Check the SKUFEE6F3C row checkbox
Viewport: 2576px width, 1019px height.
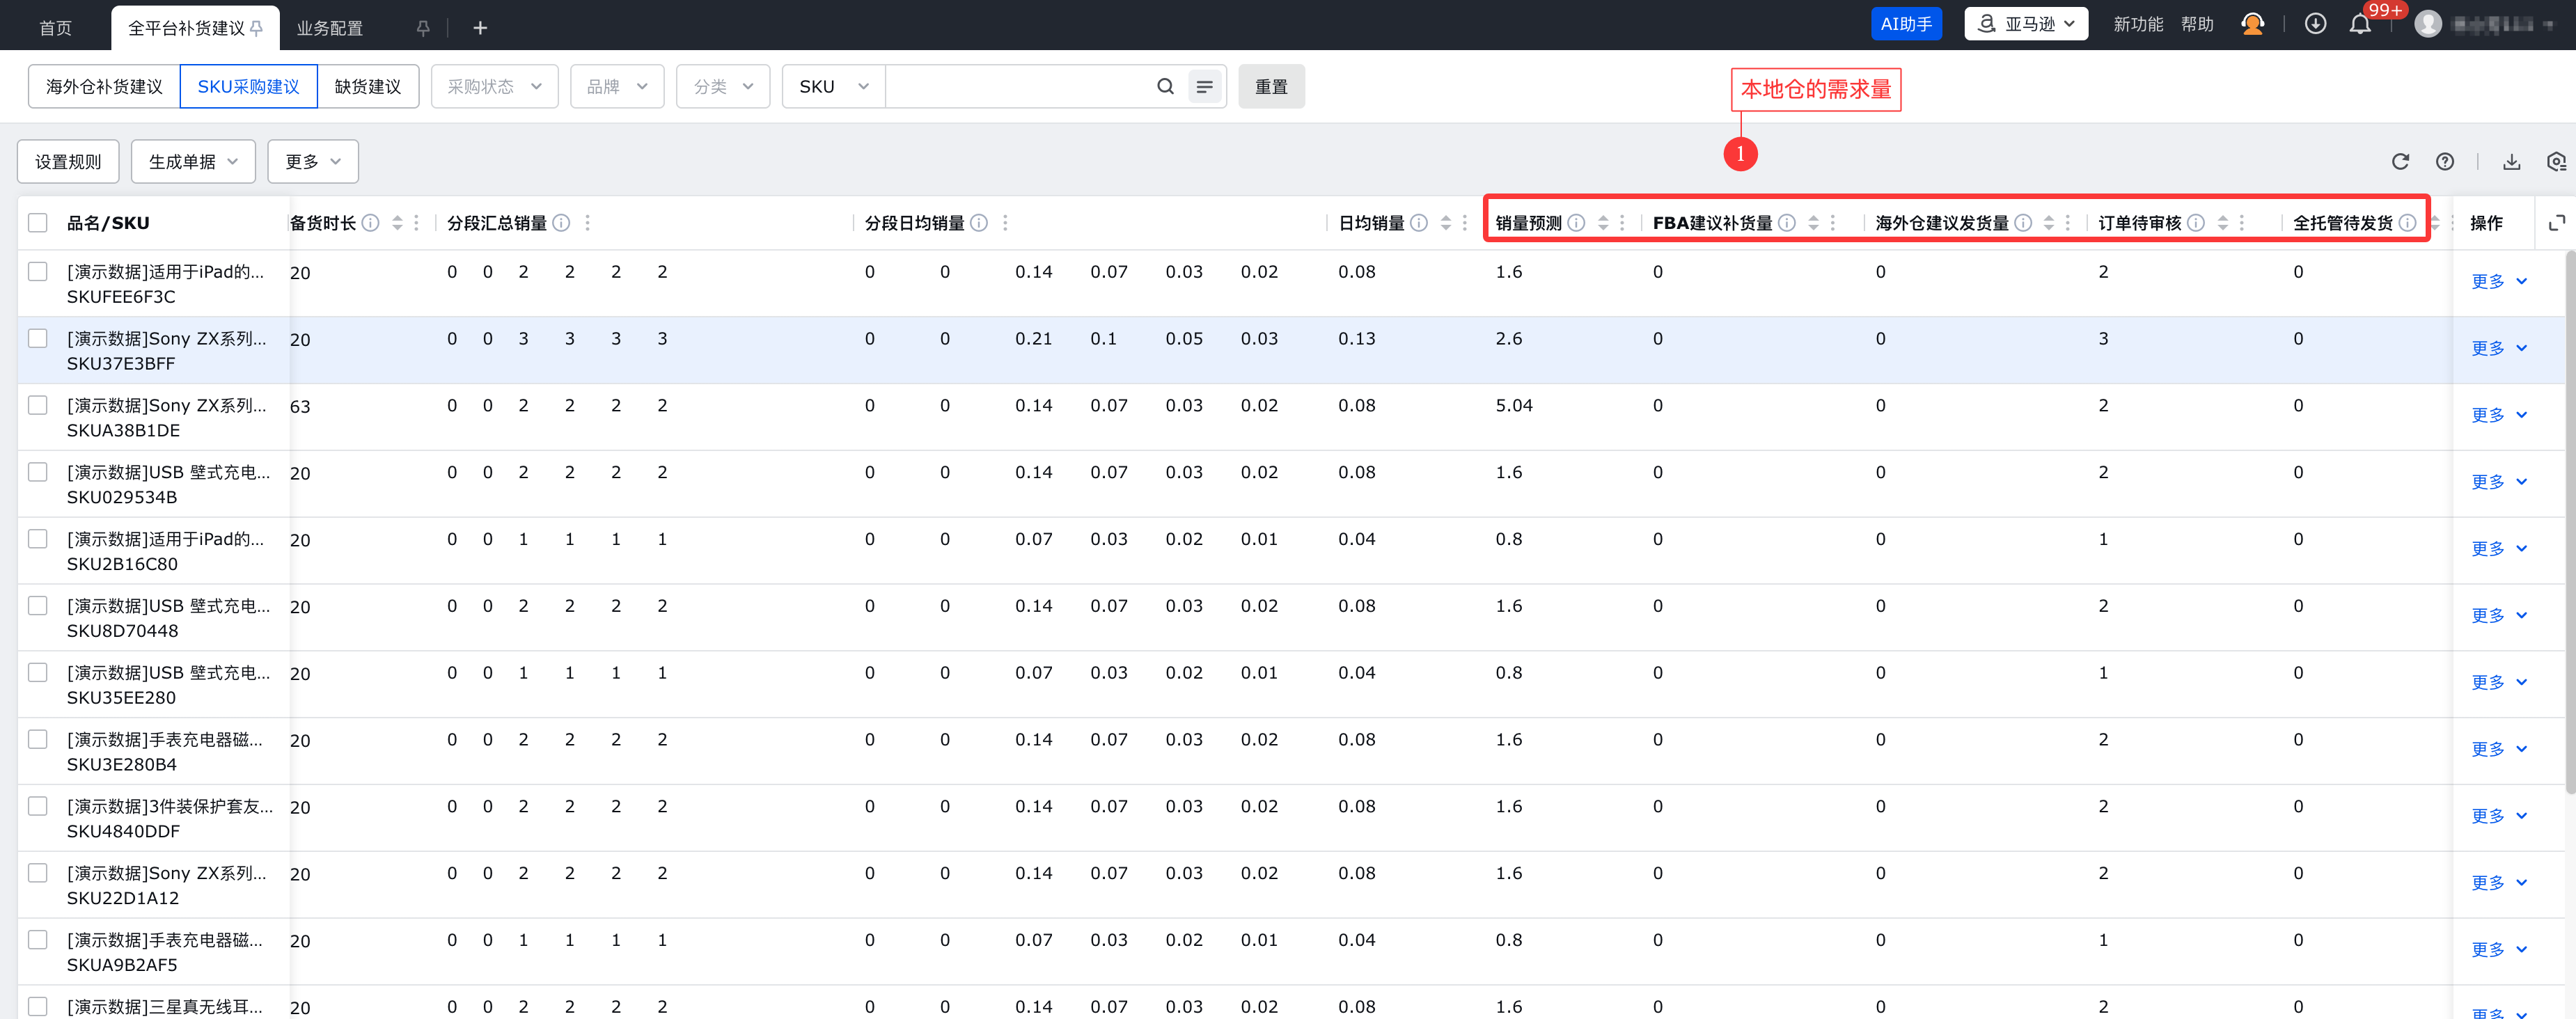[x=38, y=271]
